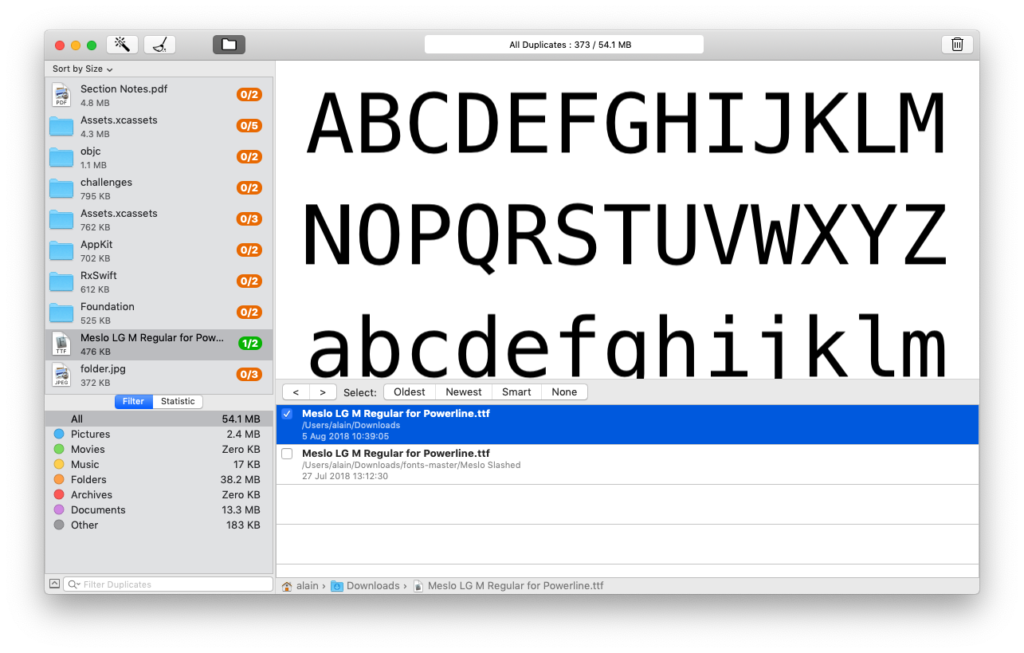Click the dark folder toolbar button
This screenshot has height=653, width=1024.
(x=229, y=44)
